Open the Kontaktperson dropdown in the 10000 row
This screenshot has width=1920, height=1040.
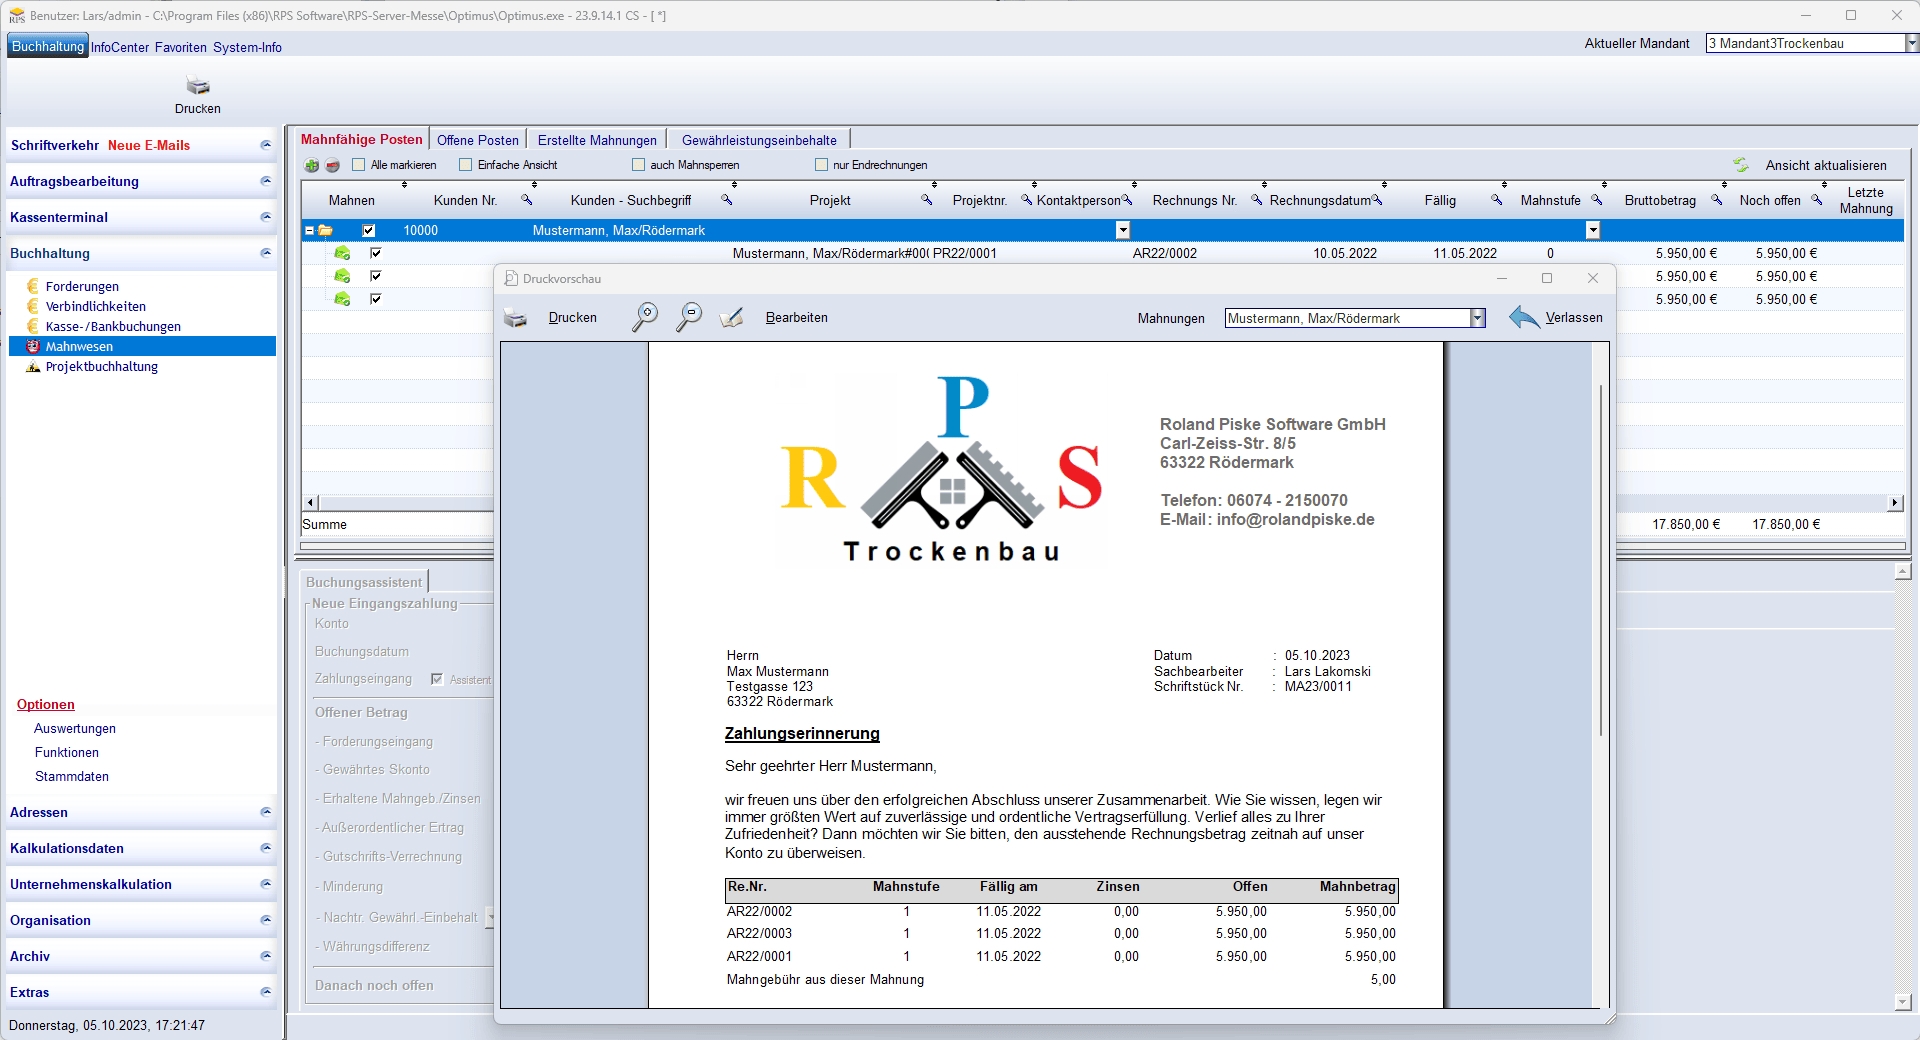tap(1123, 230)
